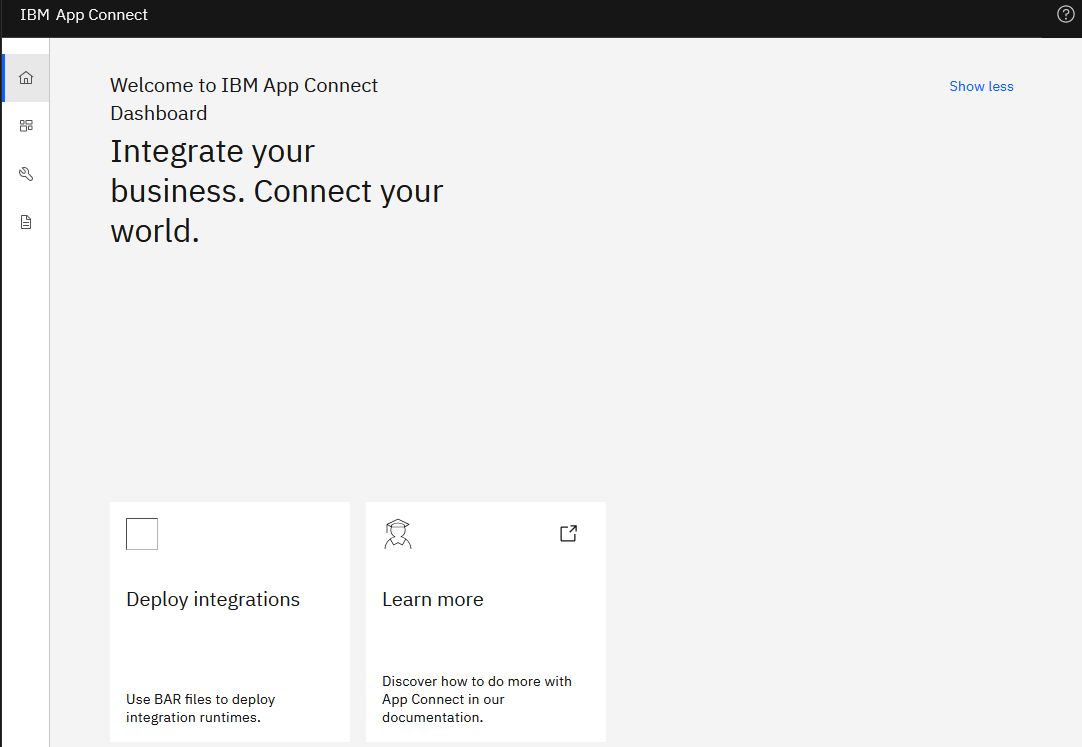This screenshot has width=1082, height=747.
Task: Open the wrench Configuration icon in sidebar
Action: [26, 174]
